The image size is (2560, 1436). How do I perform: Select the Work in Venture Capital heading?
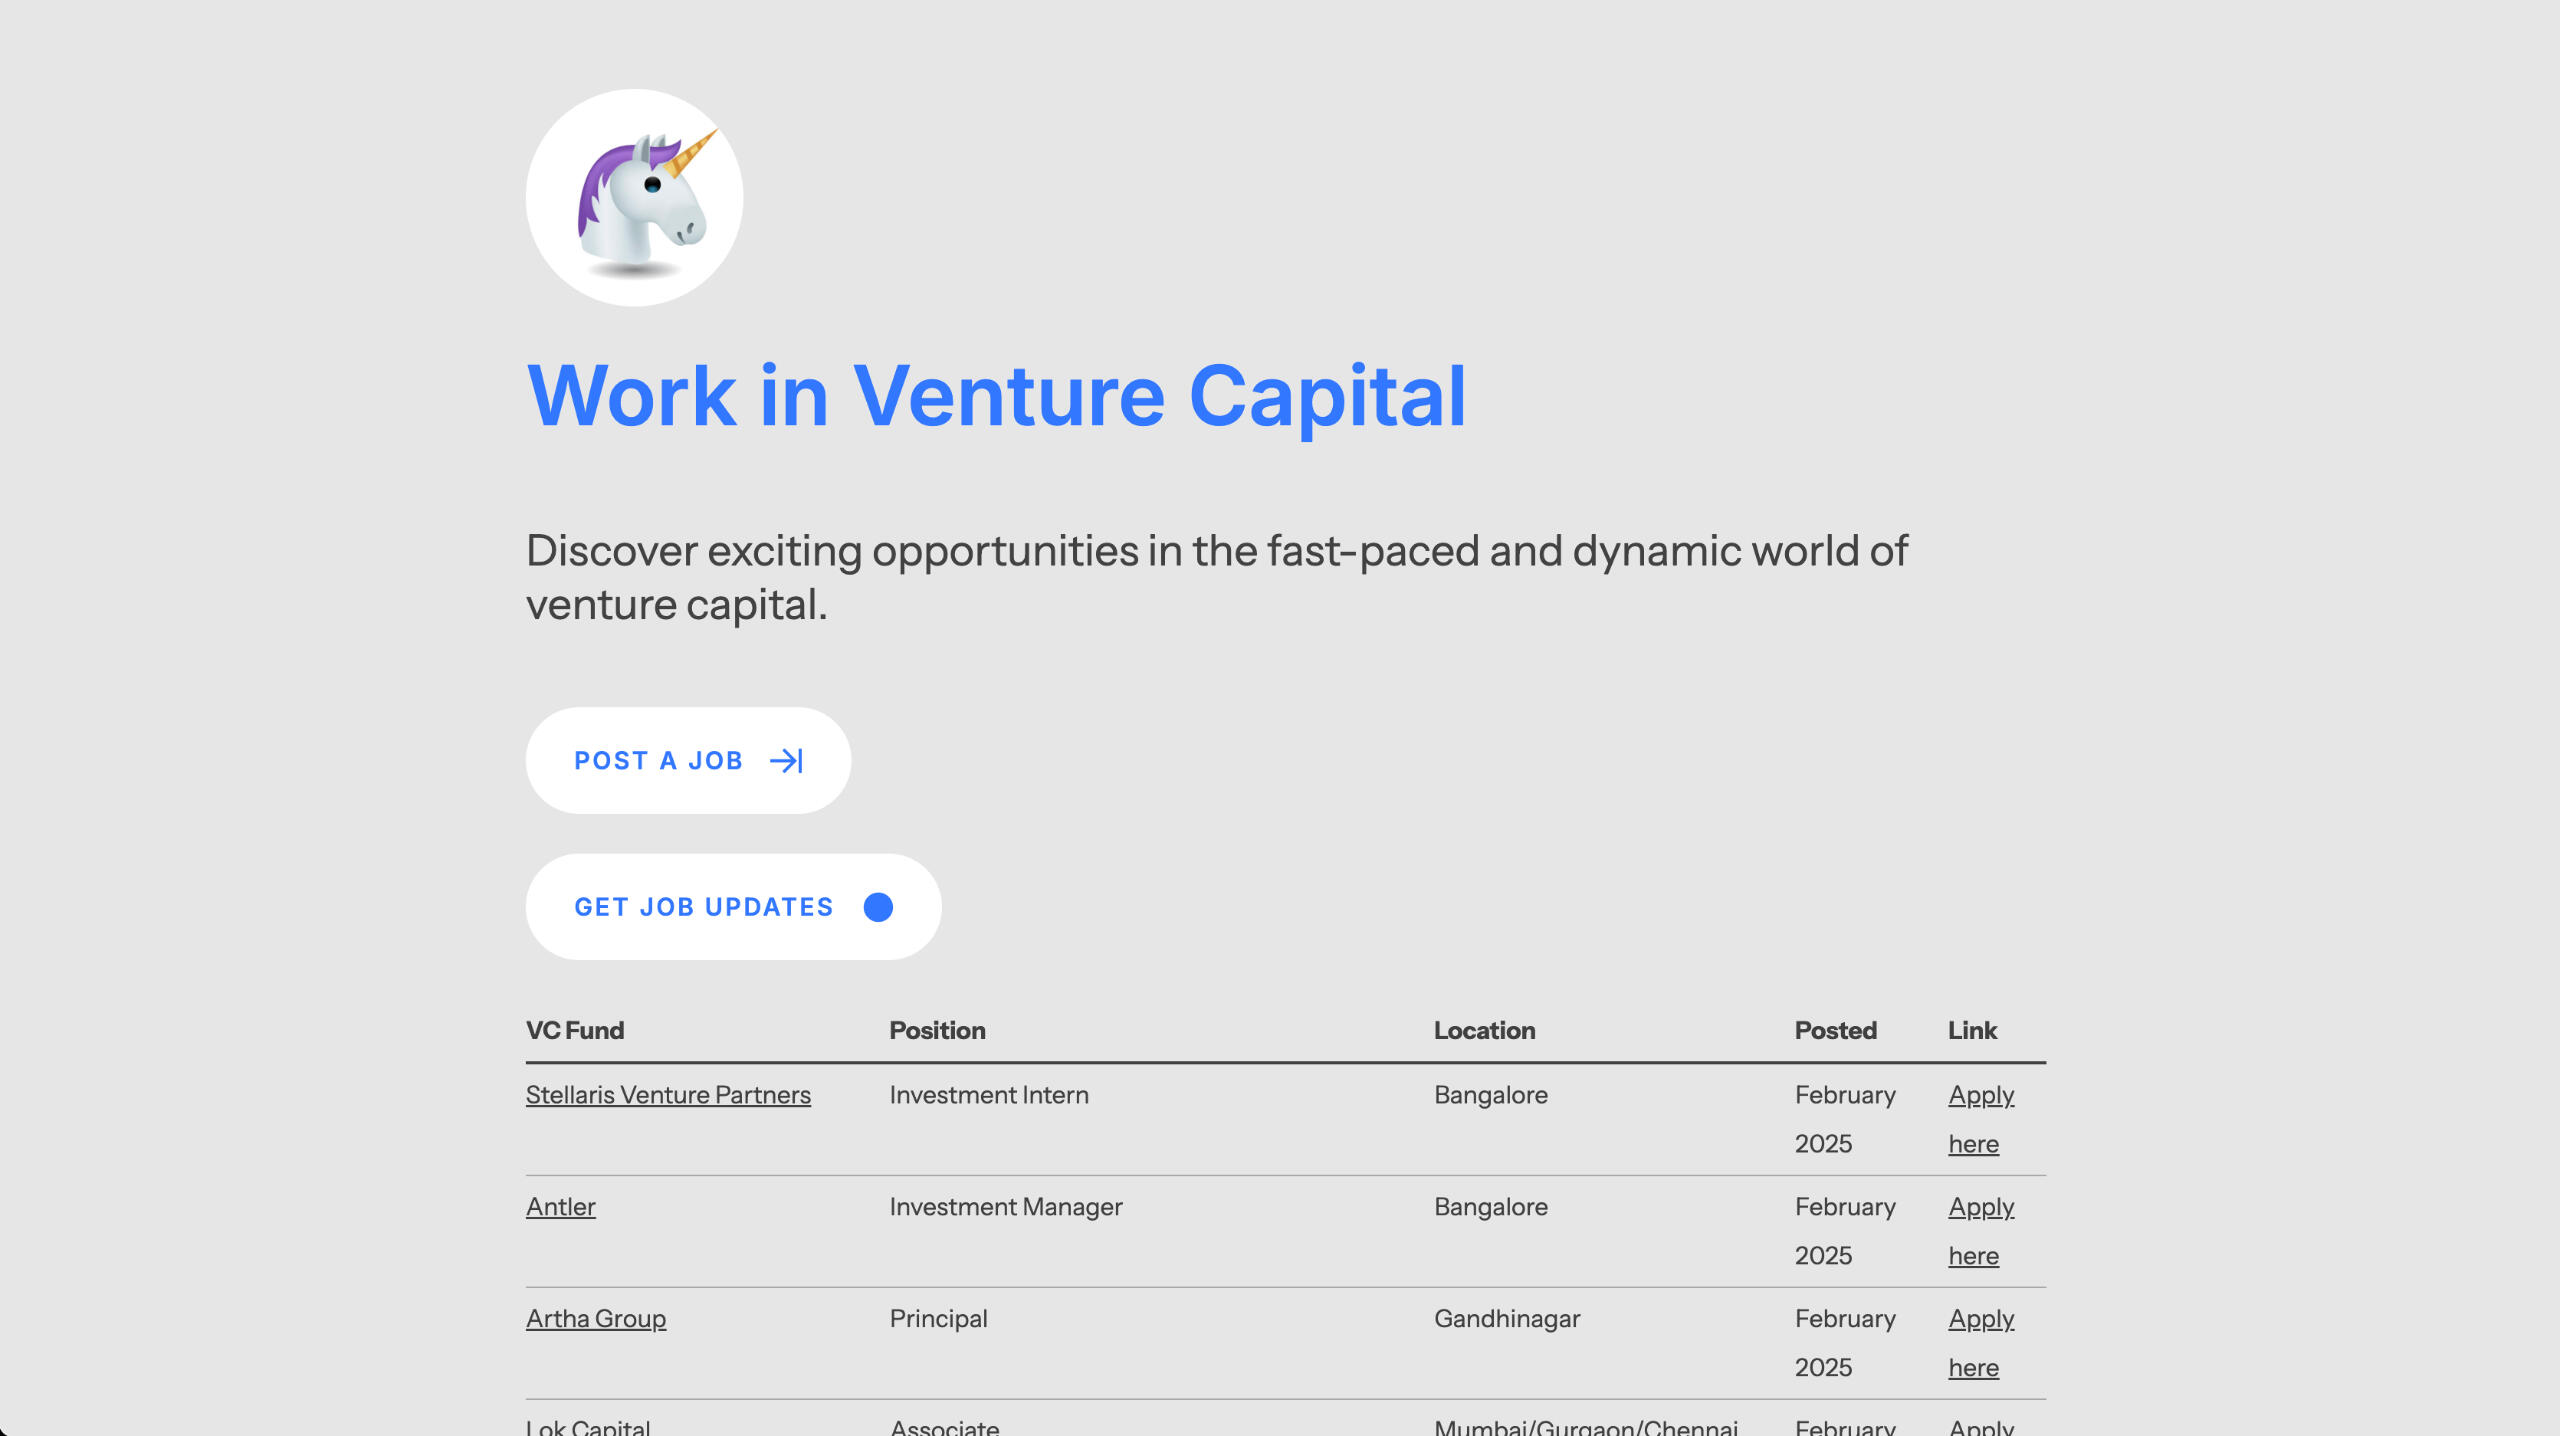click(997, 396)
